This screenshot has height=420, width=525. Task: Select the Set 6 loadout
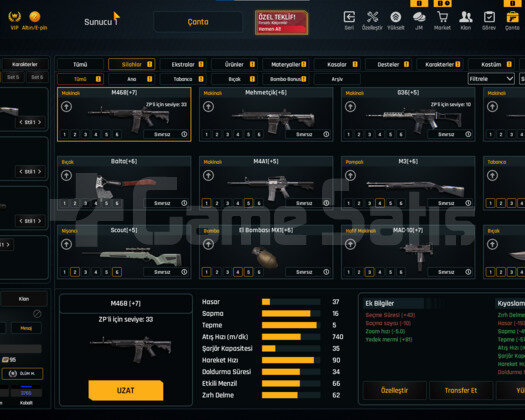(37, 77)
